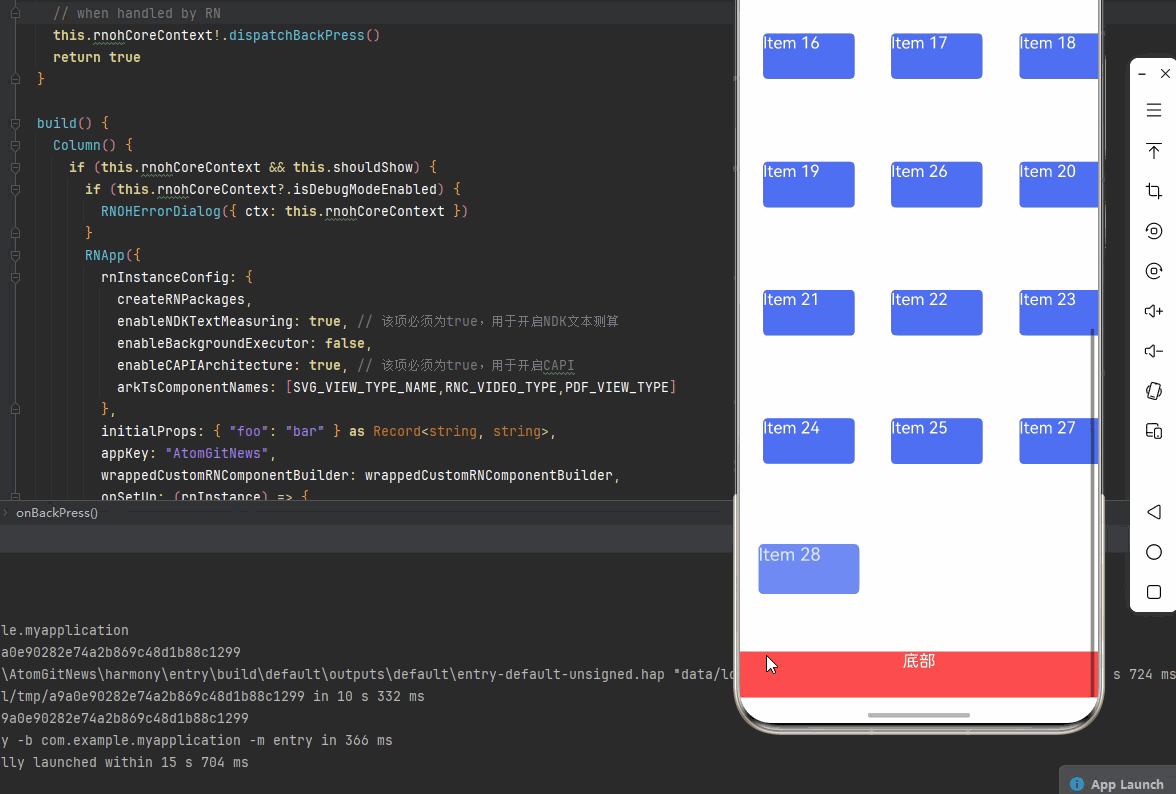Open the emulator multi-device icon

point(1154,431)
